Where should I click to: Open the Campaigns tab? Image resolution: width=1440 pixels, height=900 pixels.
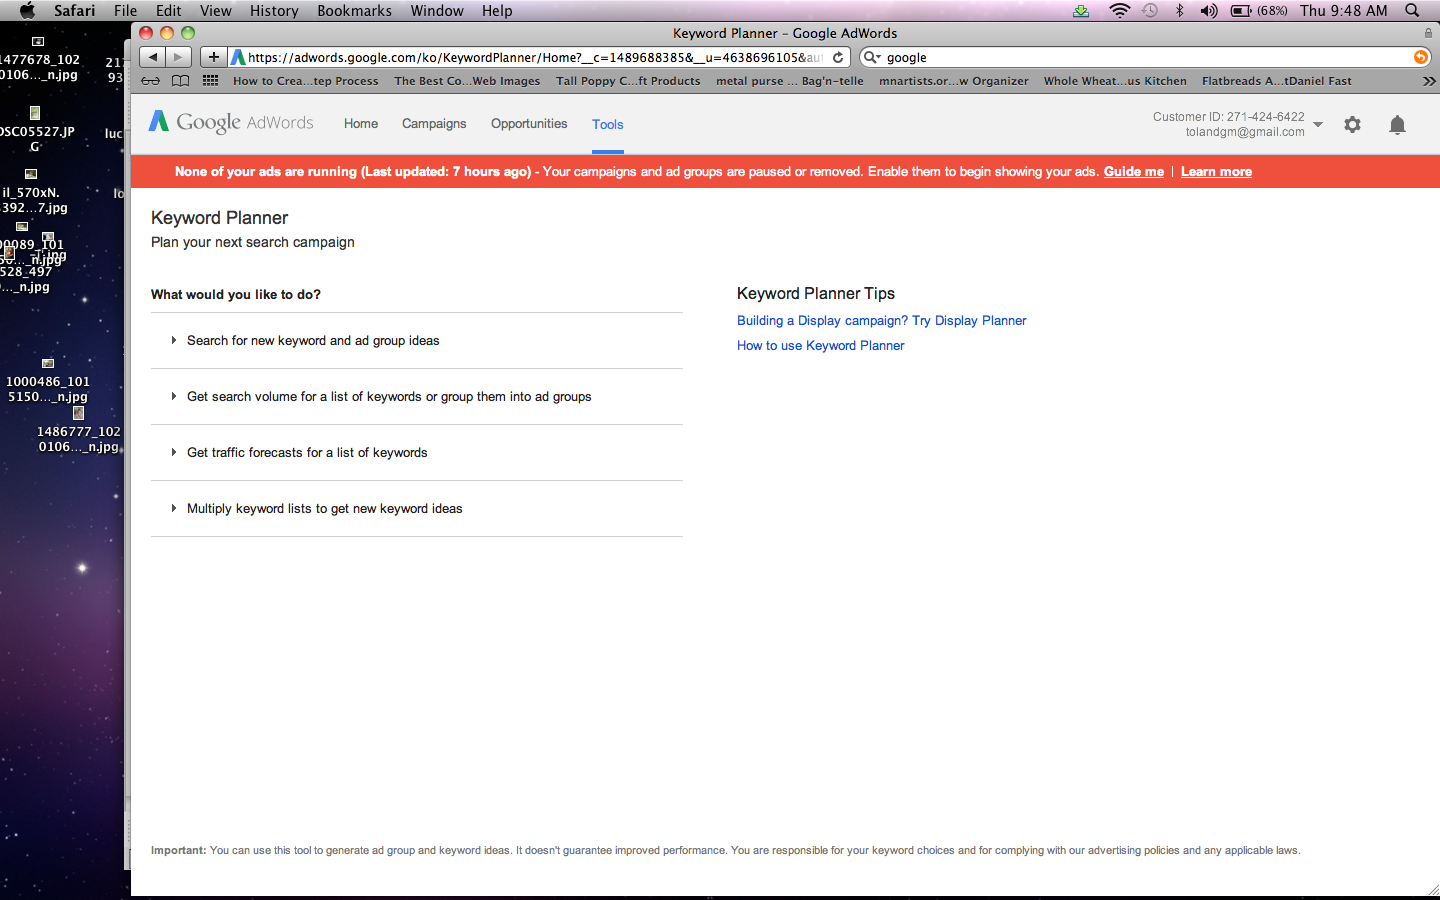[x=434, y=124]
